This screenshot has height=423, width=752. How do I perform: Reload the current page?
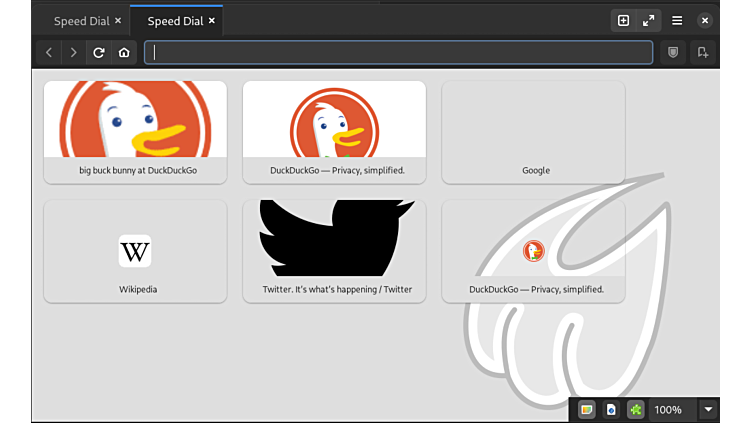[99, 52]
